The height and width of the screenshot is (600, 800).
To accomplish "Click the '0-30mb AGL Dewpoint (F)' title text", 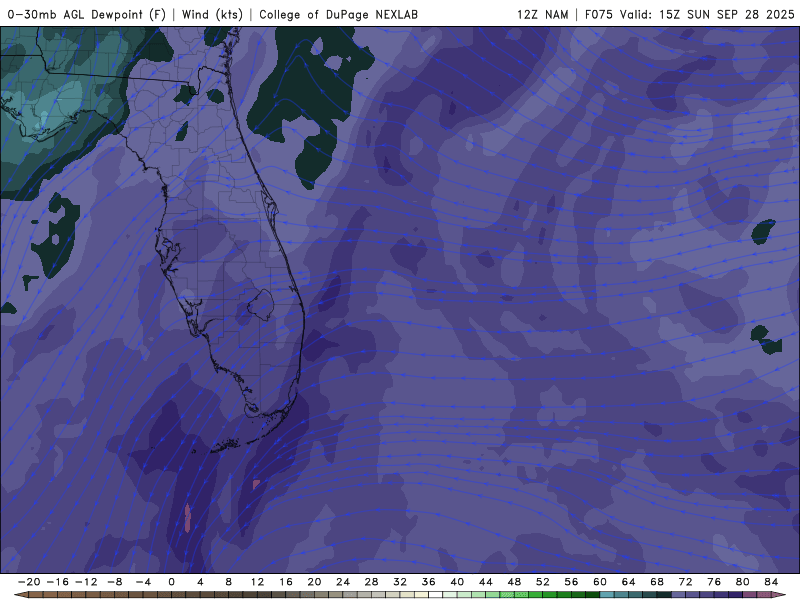I will coord(87,14).
